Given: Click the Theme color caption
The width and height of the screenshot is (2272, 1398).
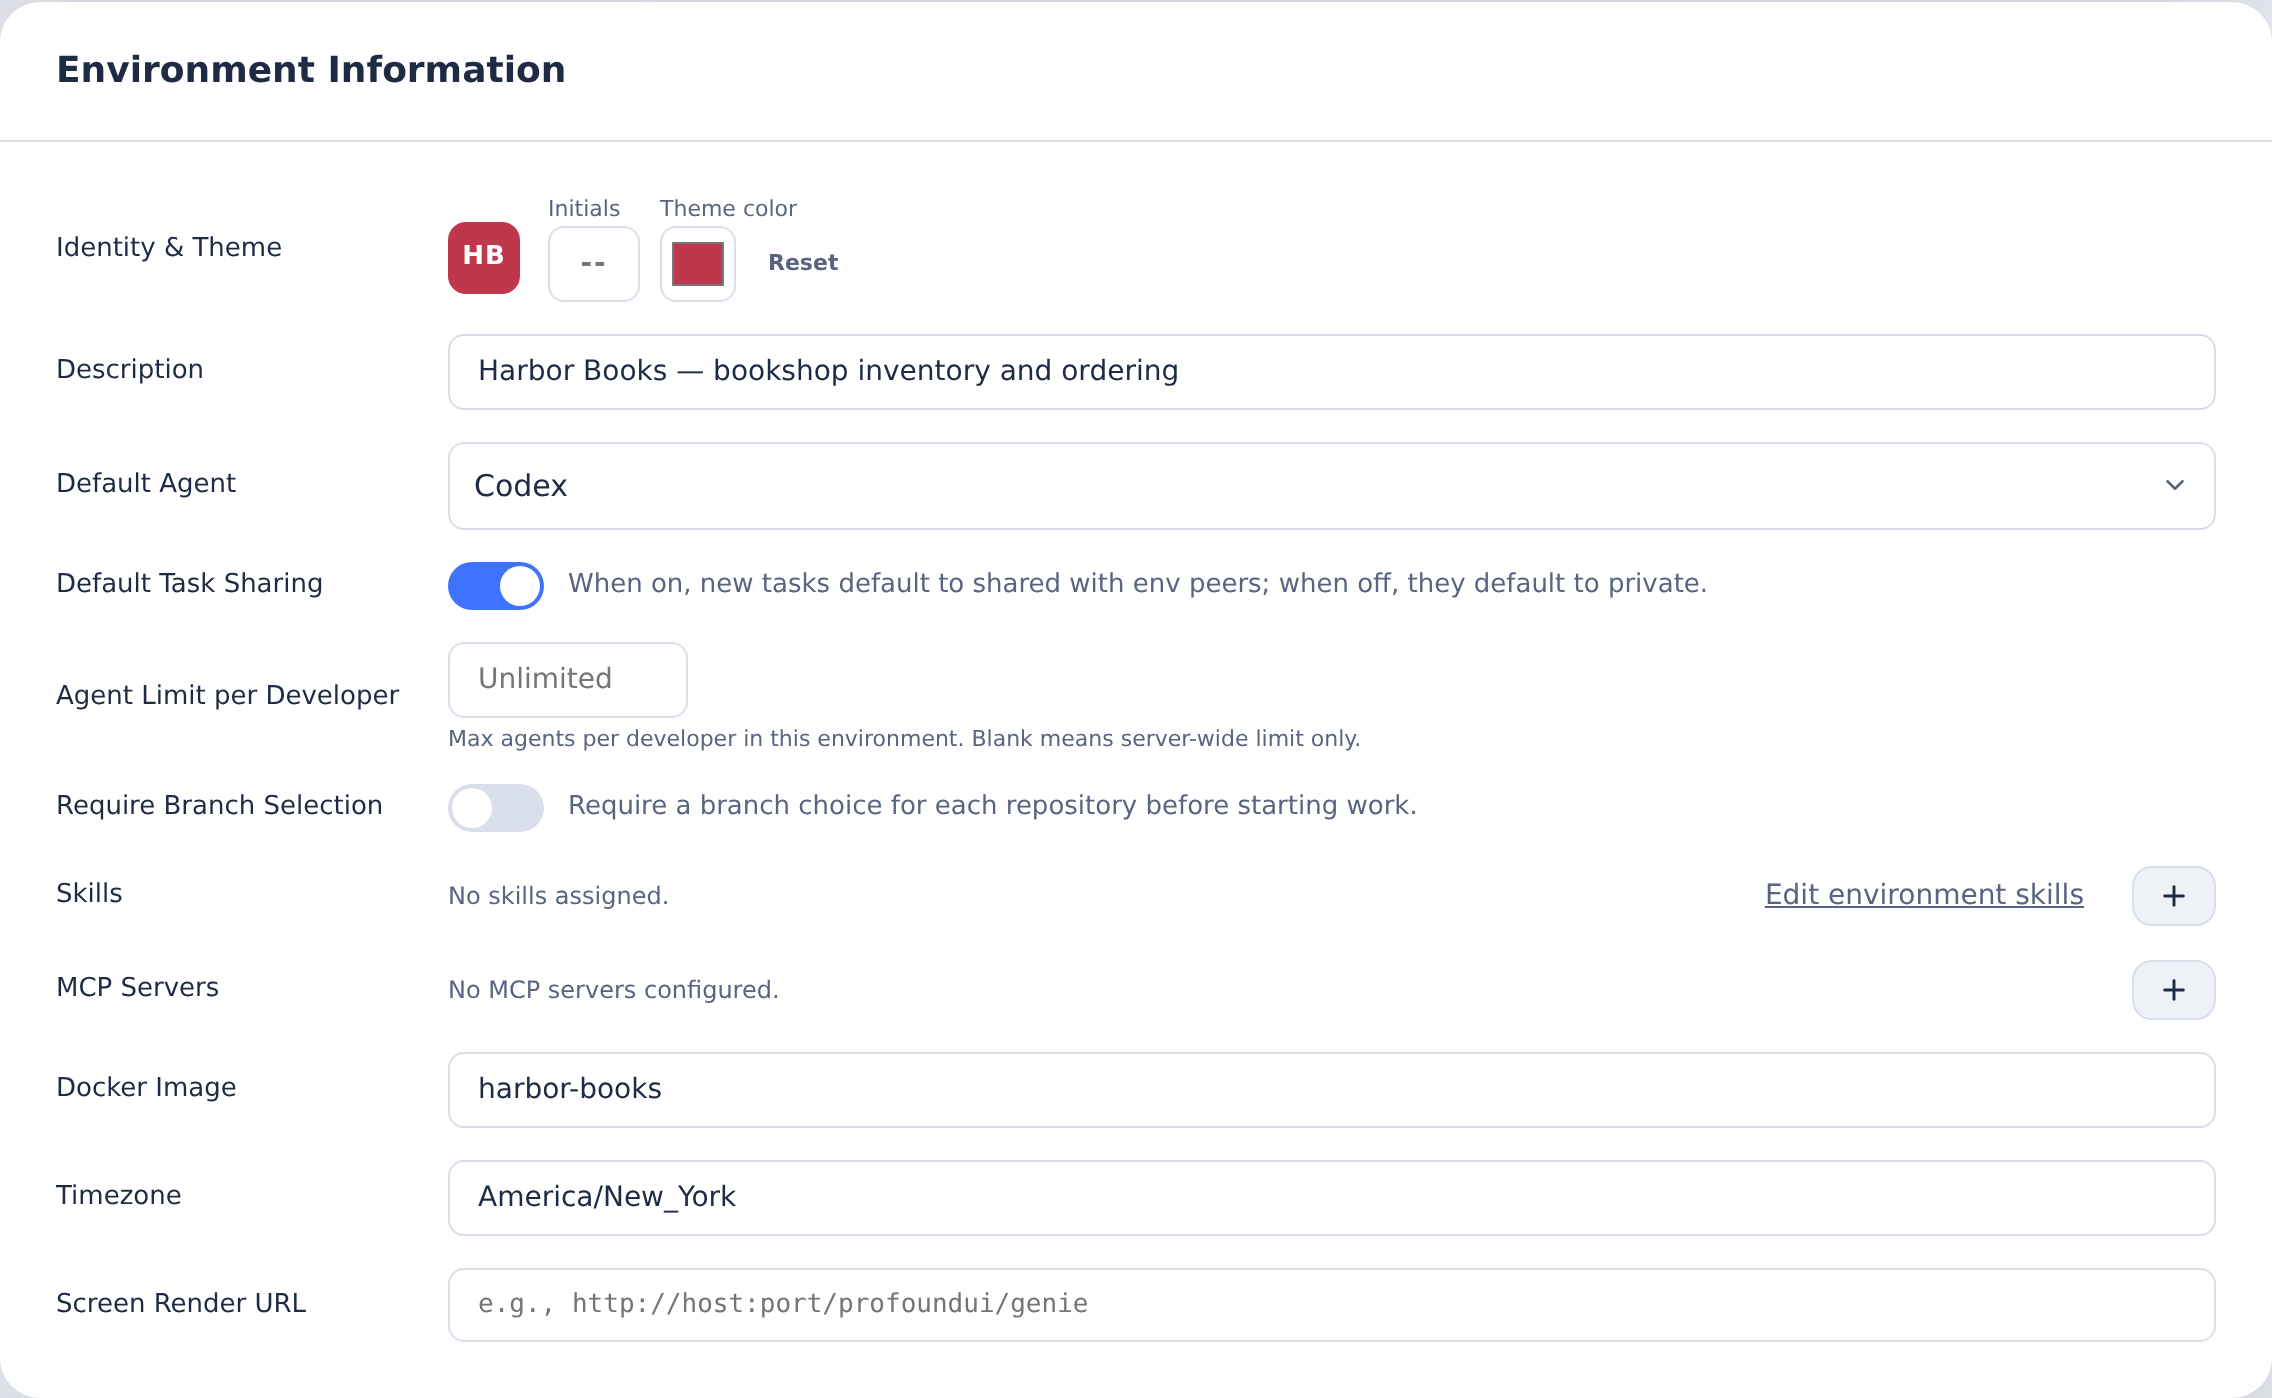Looking at the screenshot, I should [728, 209].
